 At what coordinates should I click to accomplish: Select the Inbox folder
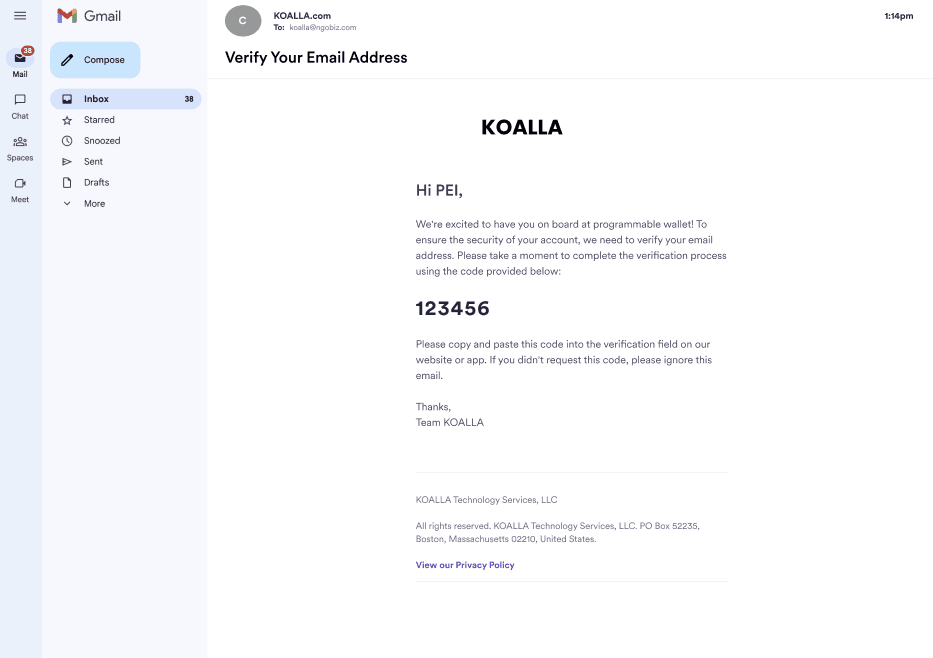pos(126,99)
